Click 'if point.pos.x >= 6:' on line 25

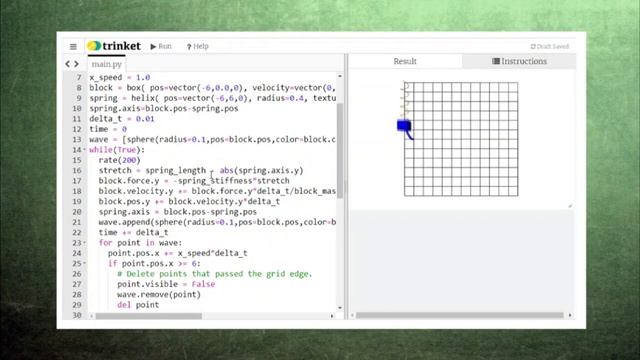tap(154, 264)
